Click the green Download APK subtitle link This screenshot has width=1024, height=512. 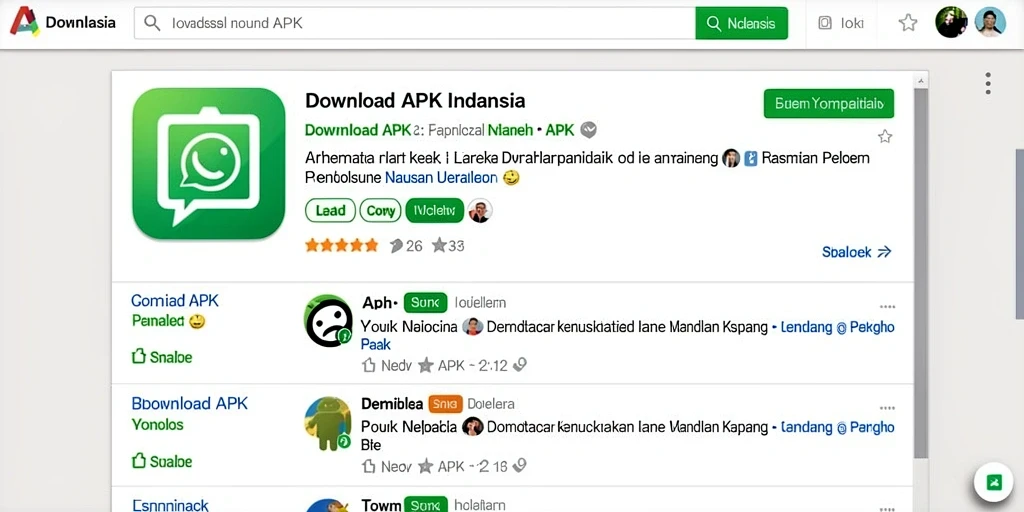358,130
